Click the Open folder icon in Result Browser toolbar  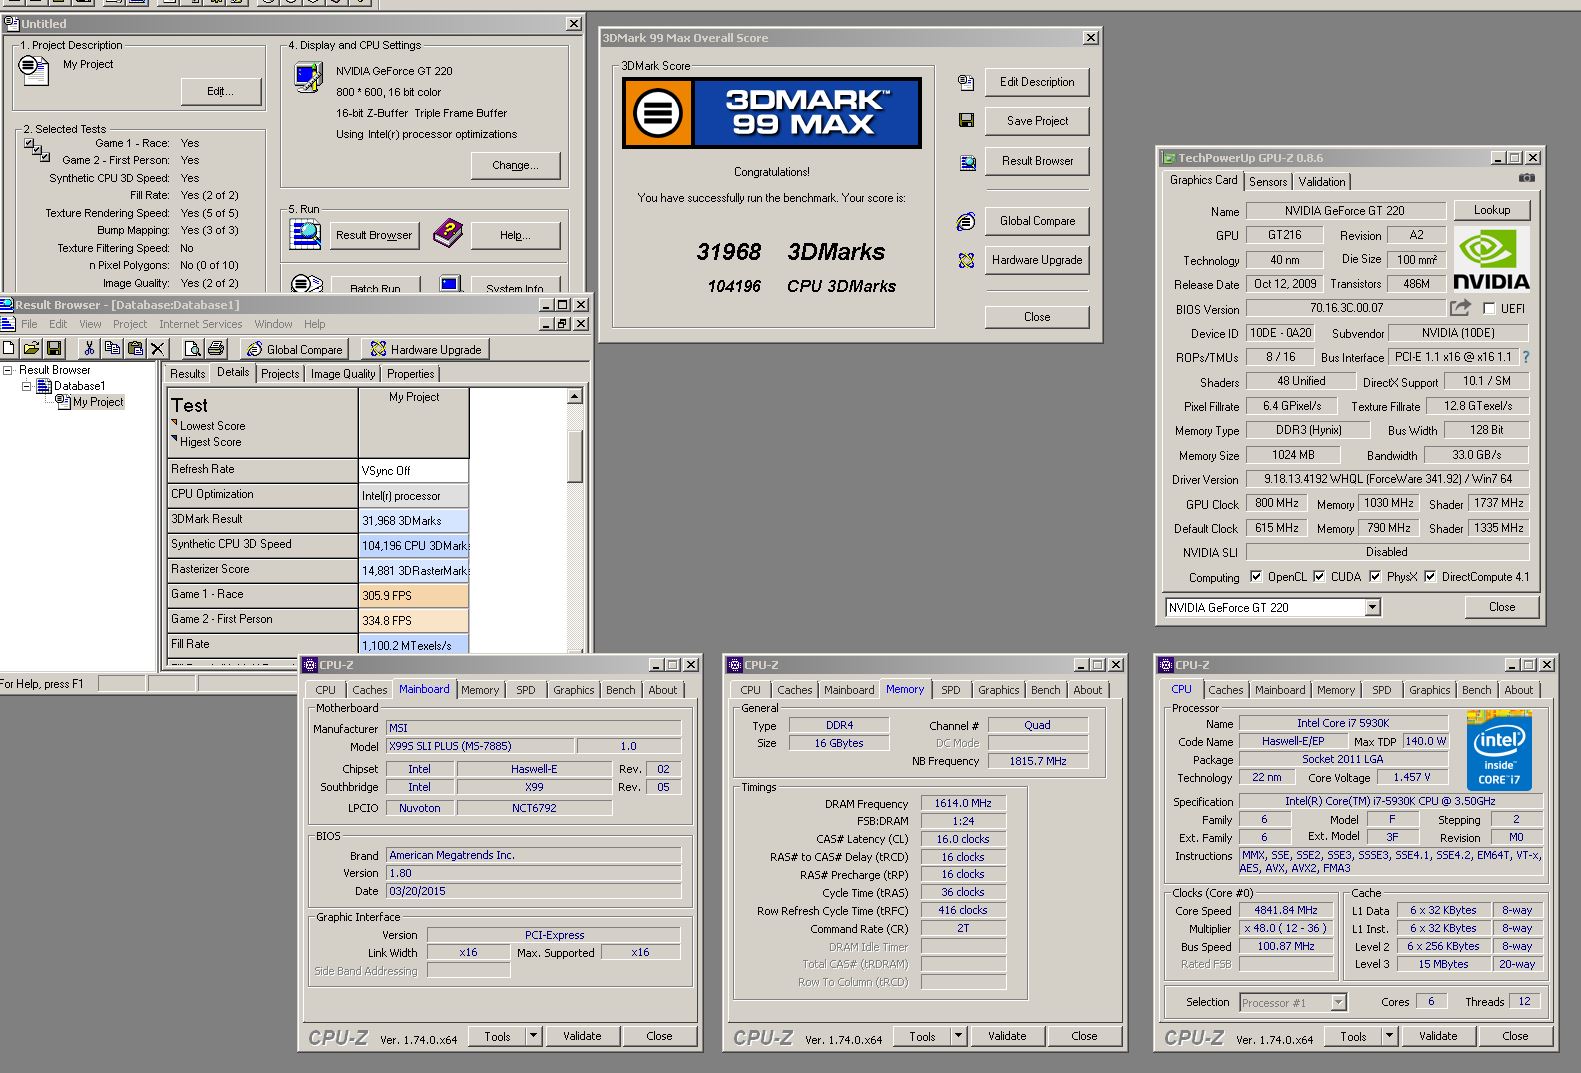pos(32,348)
